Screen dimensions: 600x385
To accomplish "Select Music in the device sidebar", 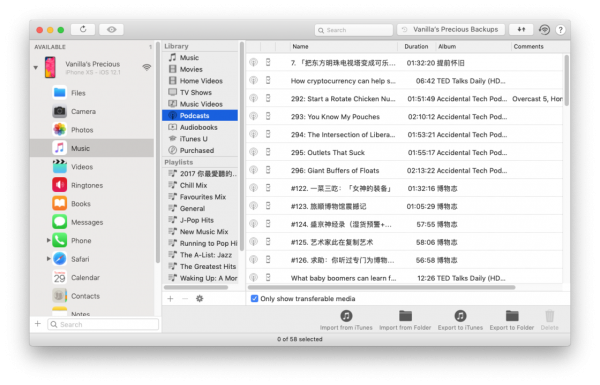I will pos(92,148).
